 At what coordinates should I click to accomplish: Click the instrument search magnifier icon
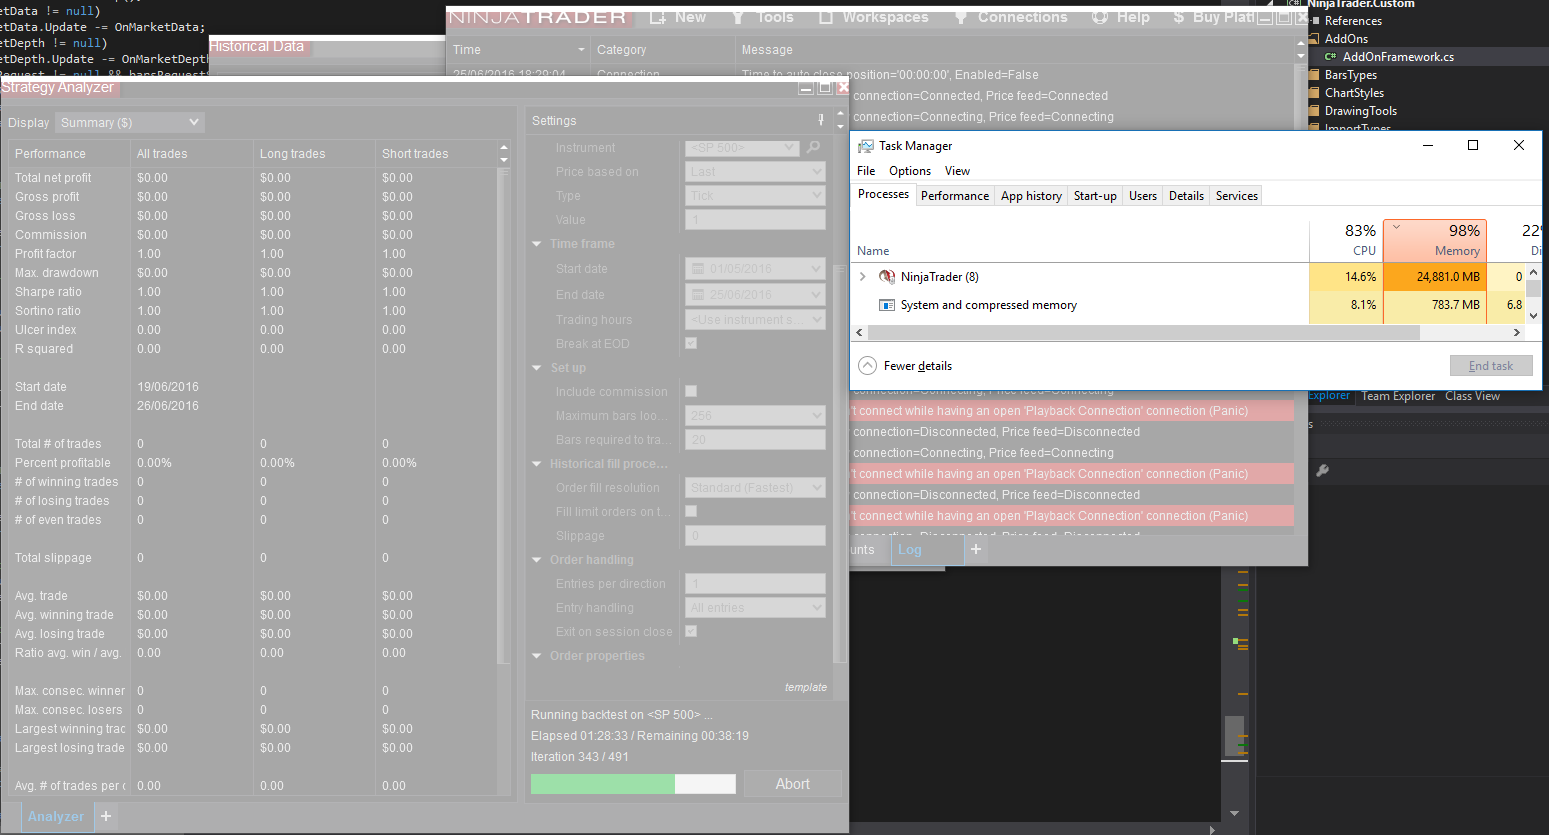(x=814, y=148)
